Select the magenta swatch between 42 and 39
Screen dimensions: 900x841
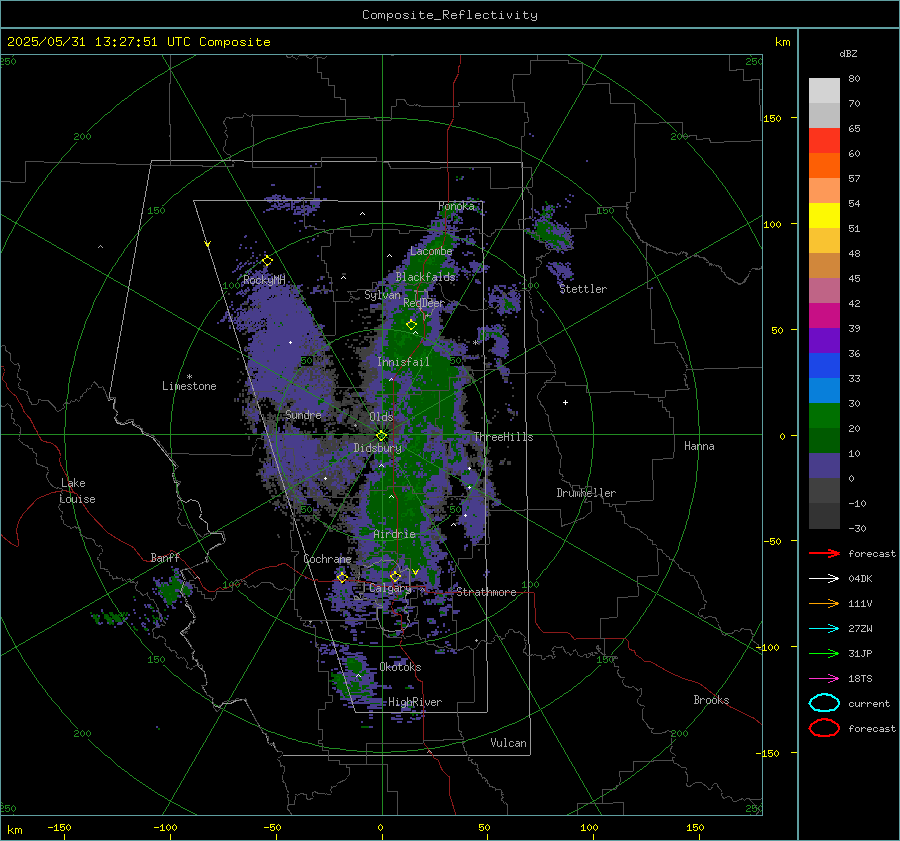coord(824,315)
